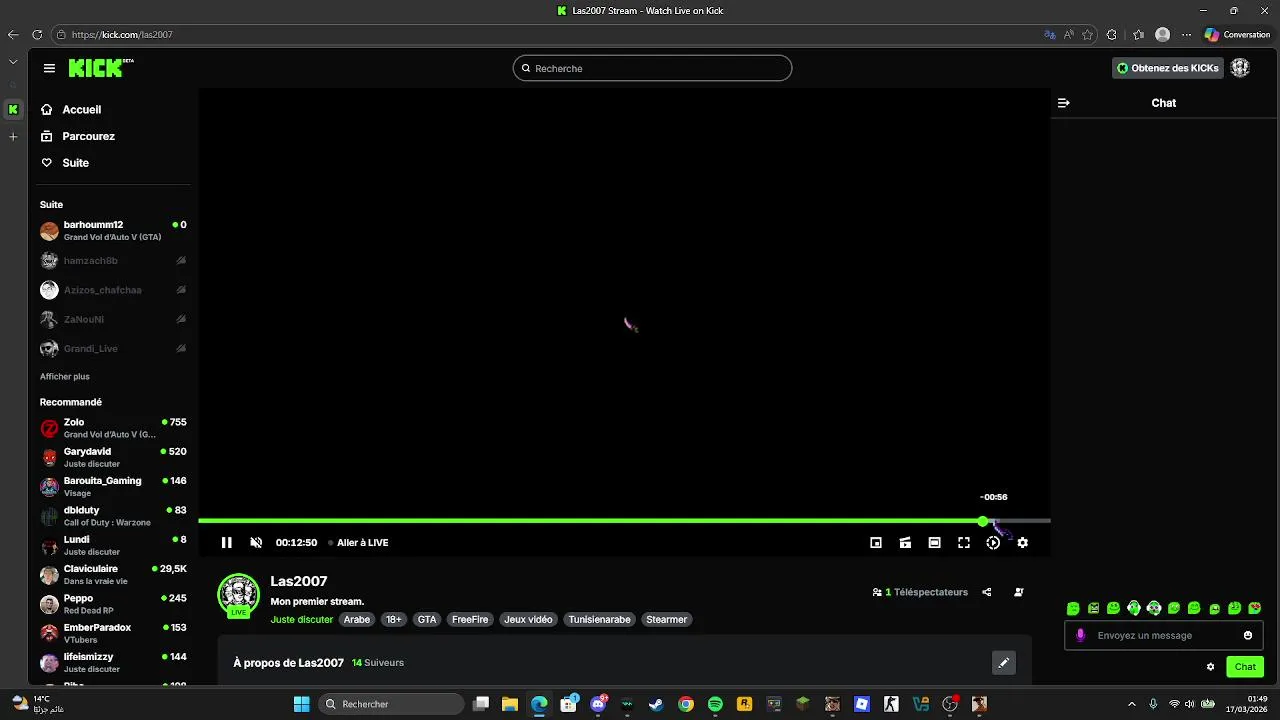The image size is (1280, 720).
Task: Jump back to live with Aller à LIVE
Action: [x=358, y=543]
